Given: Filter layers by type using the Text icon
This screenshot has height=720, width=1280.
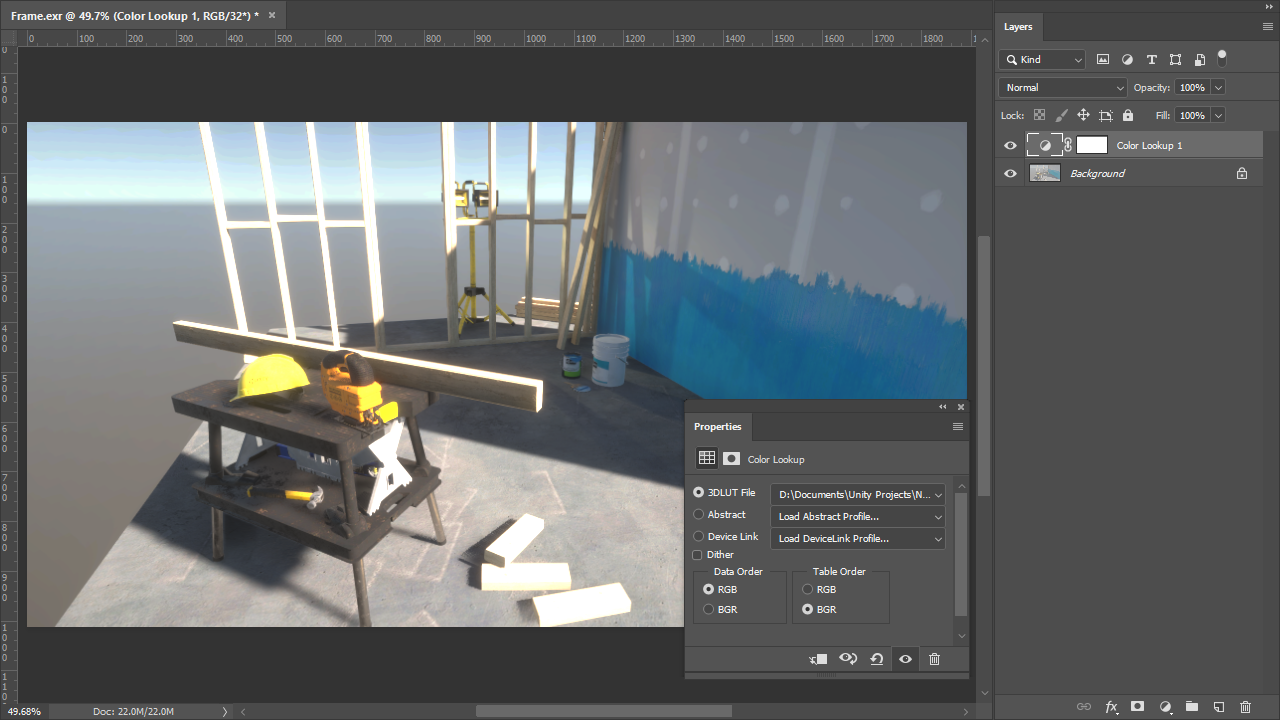Looking at the screenshot, I should point(1151,59).
